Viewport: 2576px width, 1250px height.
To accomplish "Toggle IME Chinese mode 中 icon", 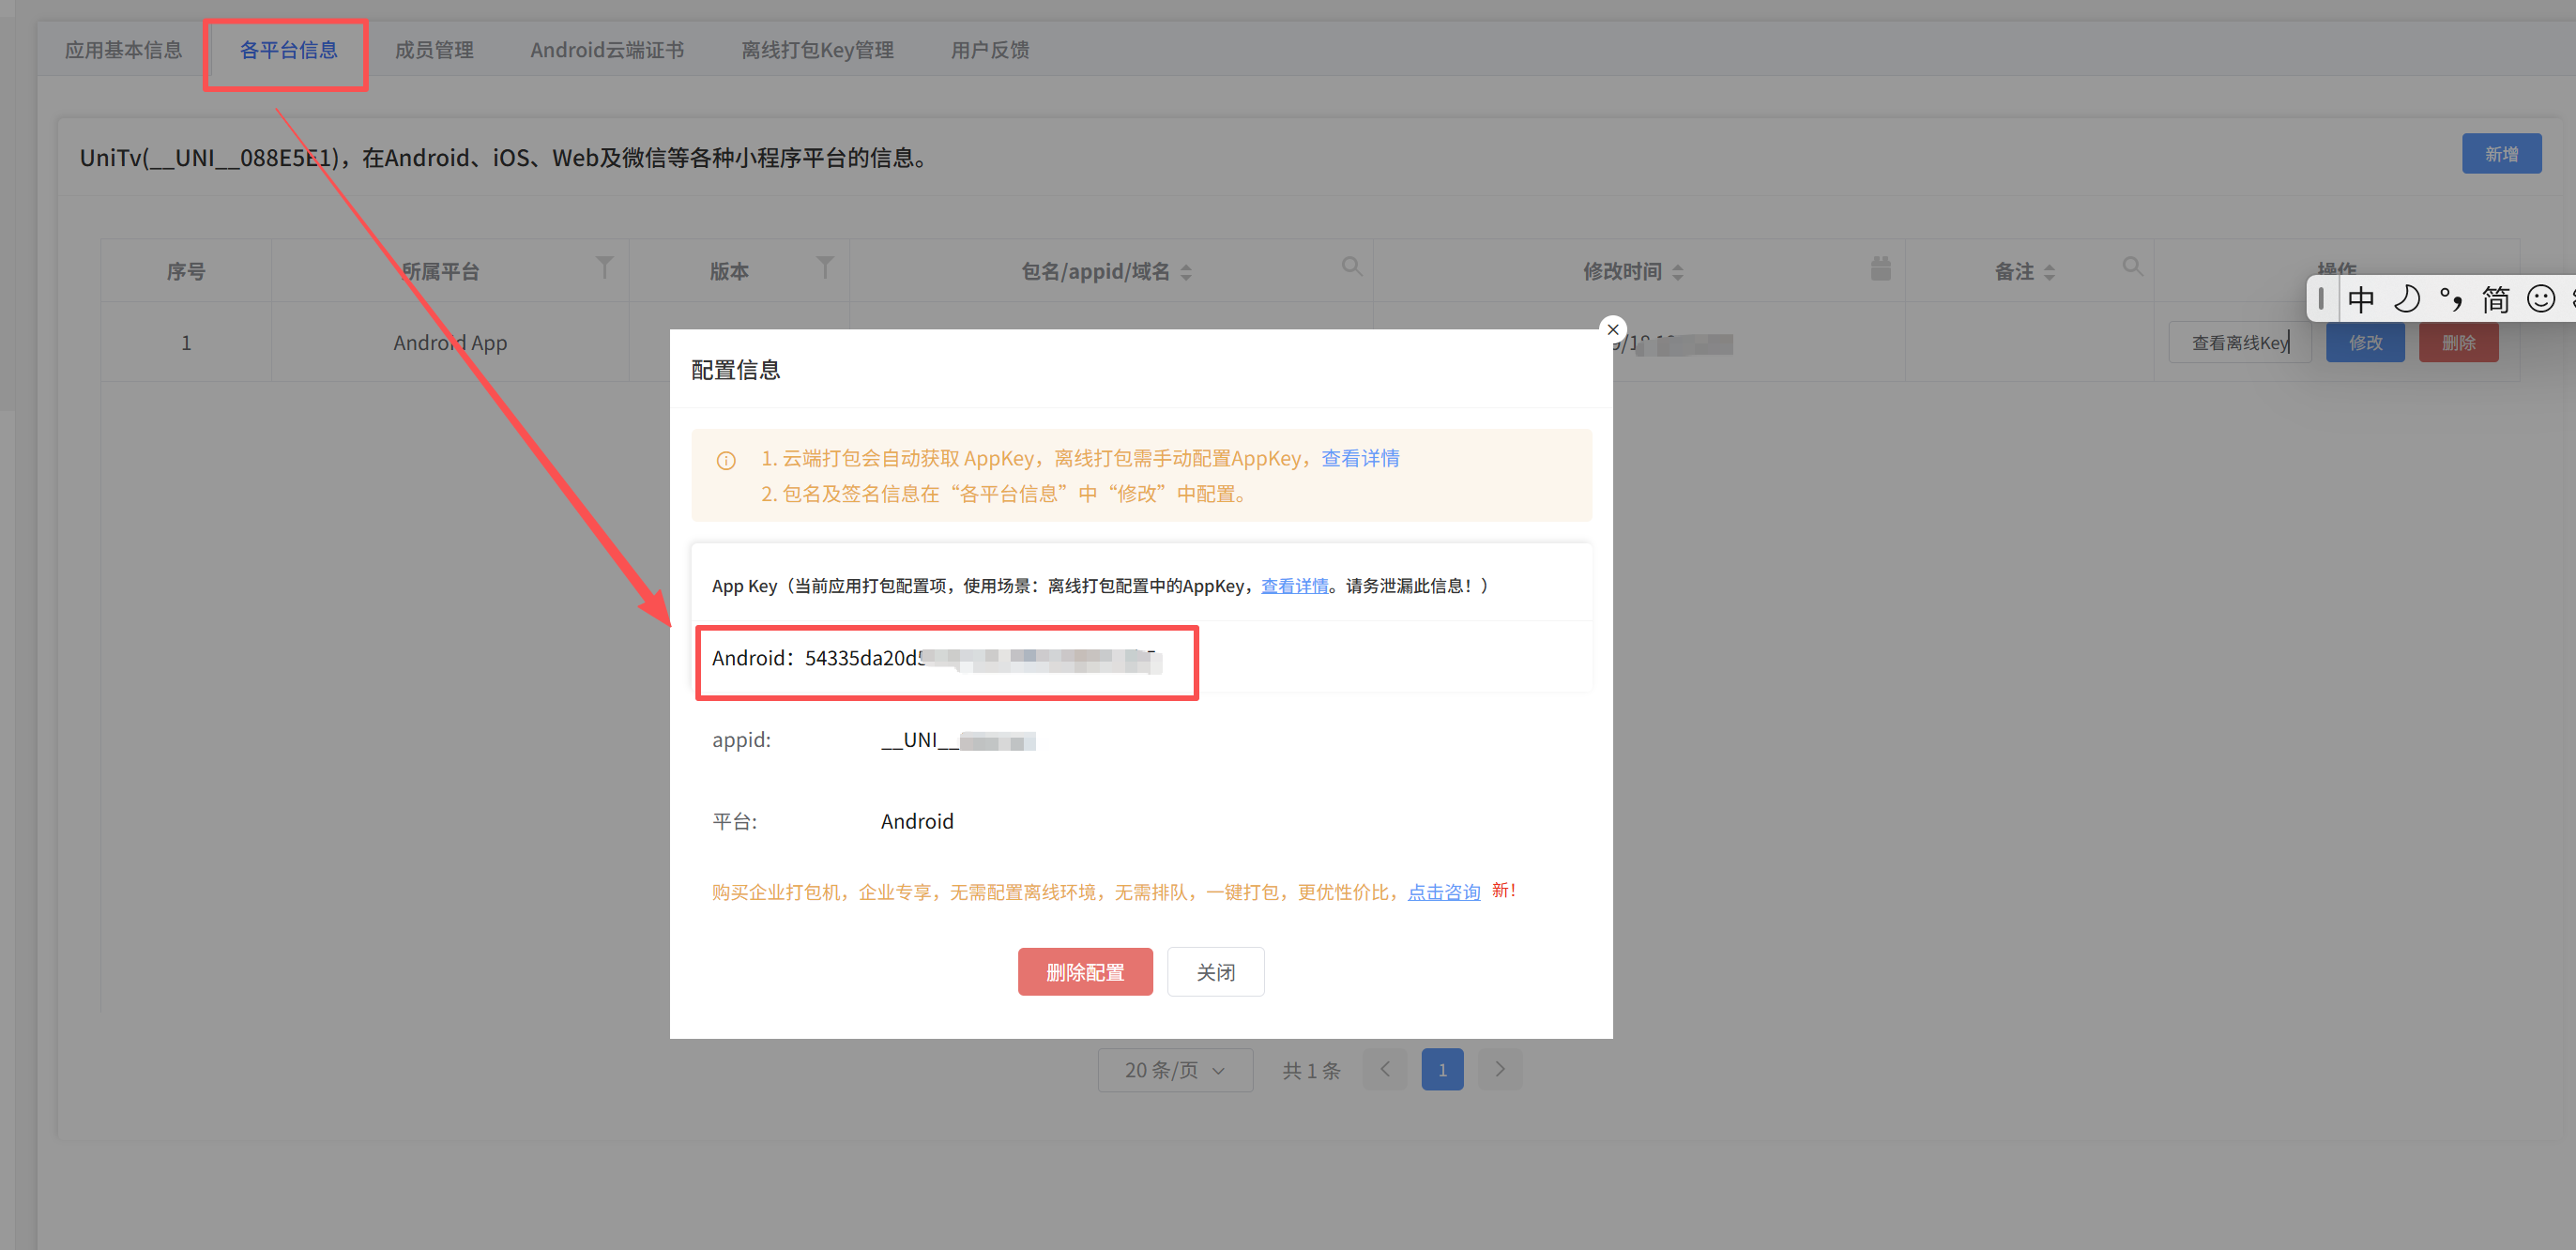I will coord(2360,299).
